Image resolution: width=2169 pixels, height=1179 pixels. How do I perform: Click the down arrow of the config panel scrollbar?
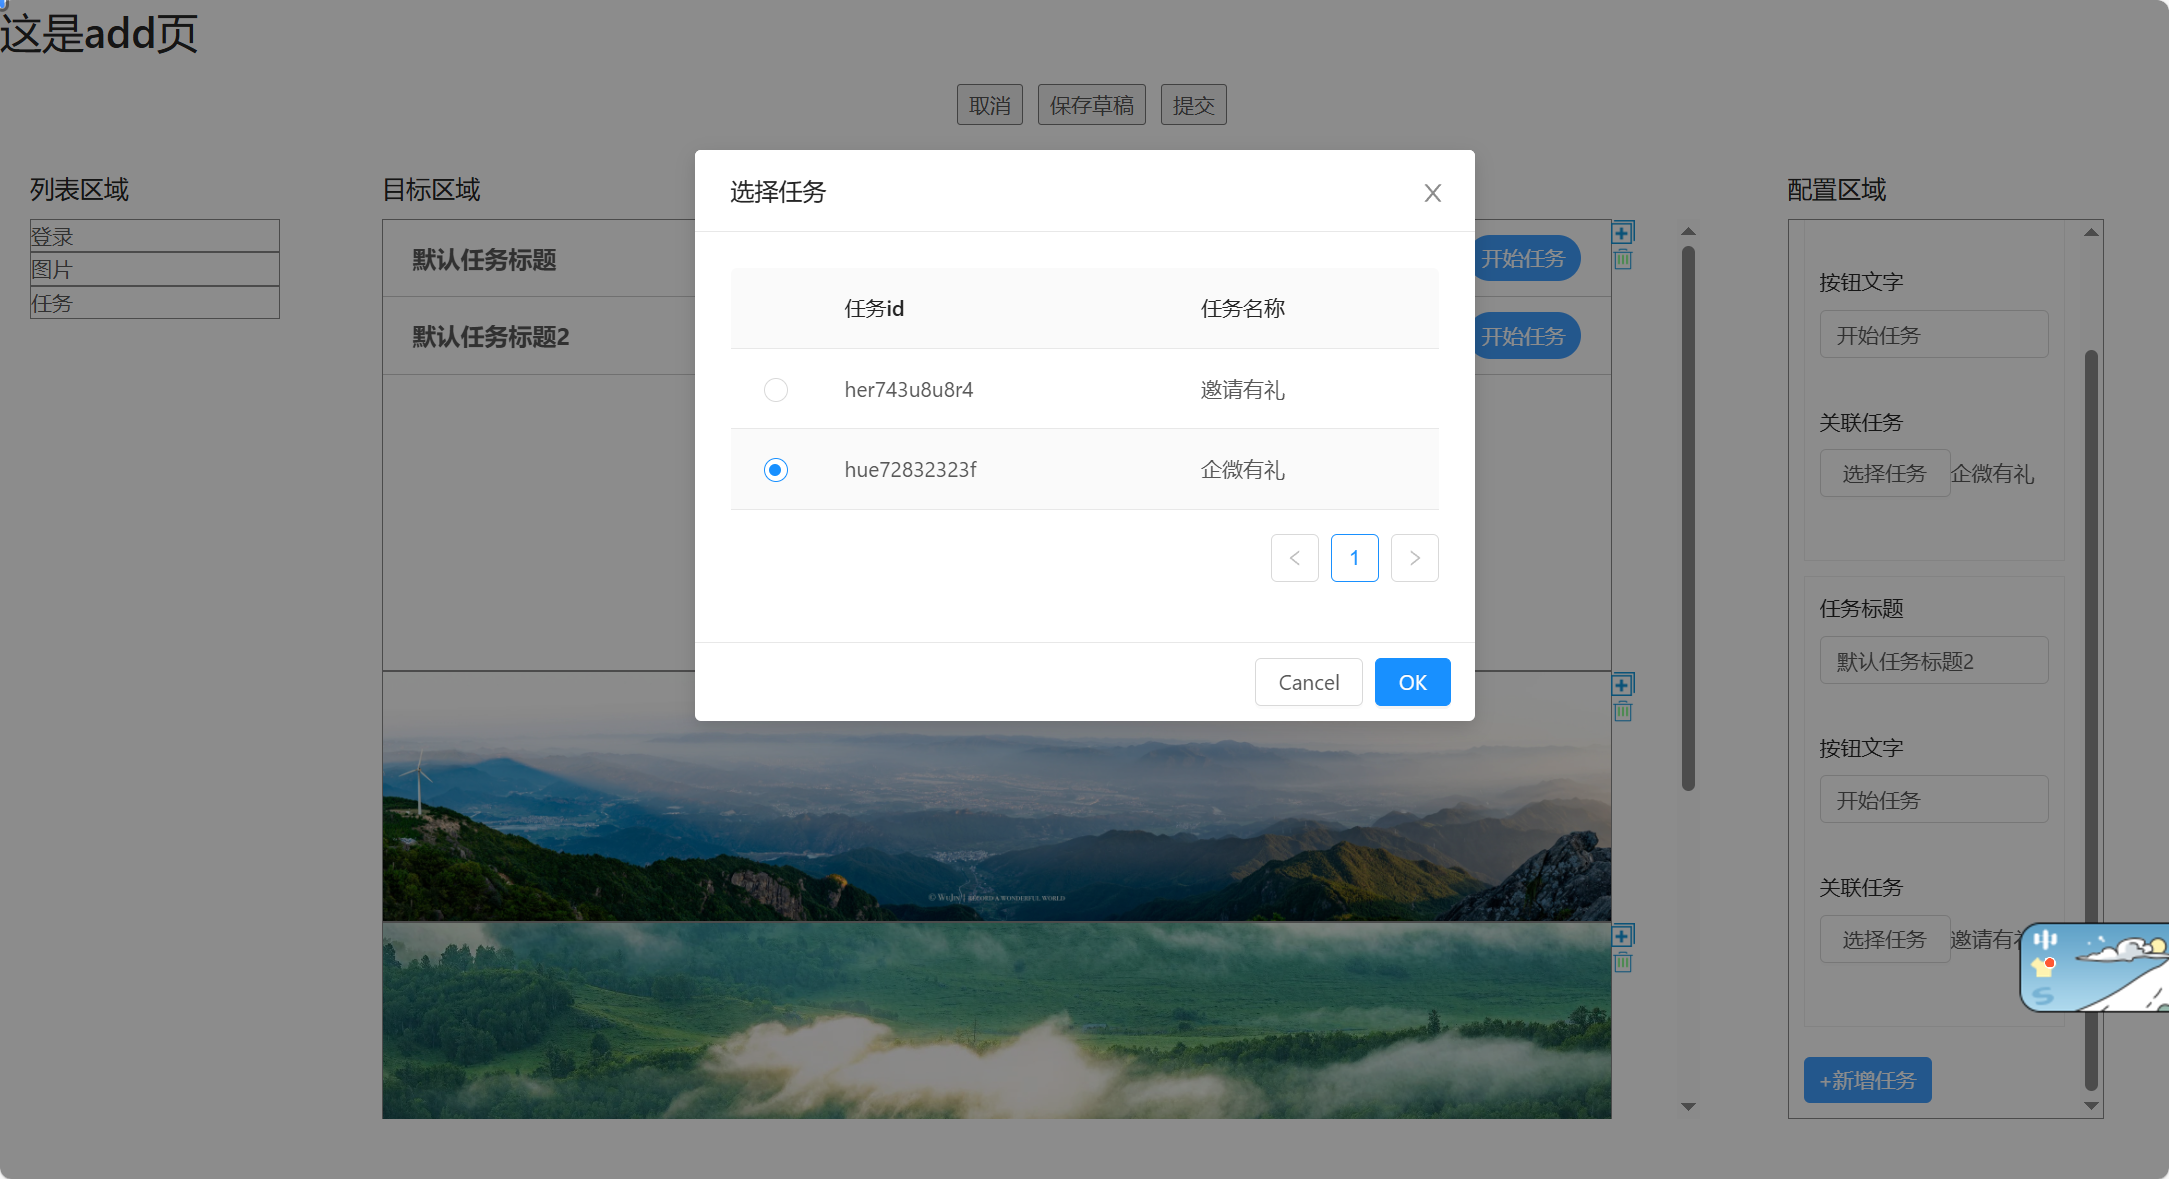click(2091, 1106)
